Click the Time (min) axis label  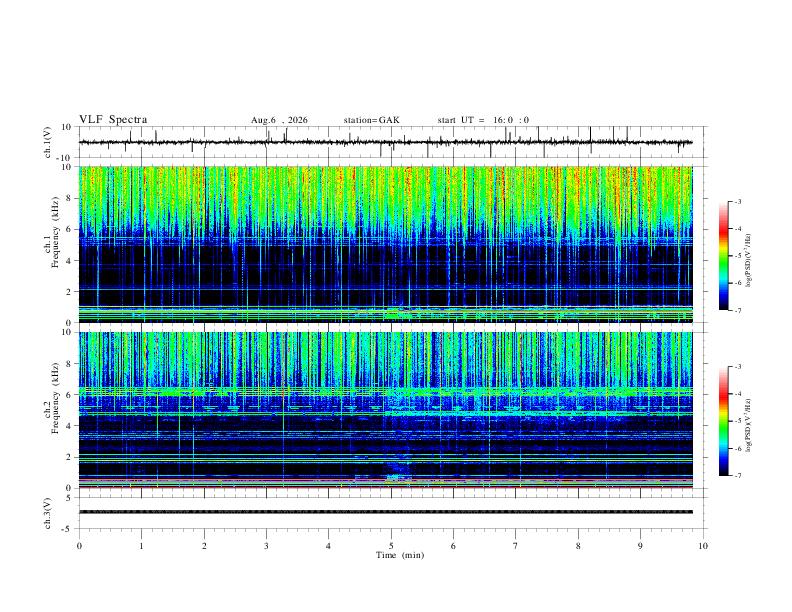400,555
